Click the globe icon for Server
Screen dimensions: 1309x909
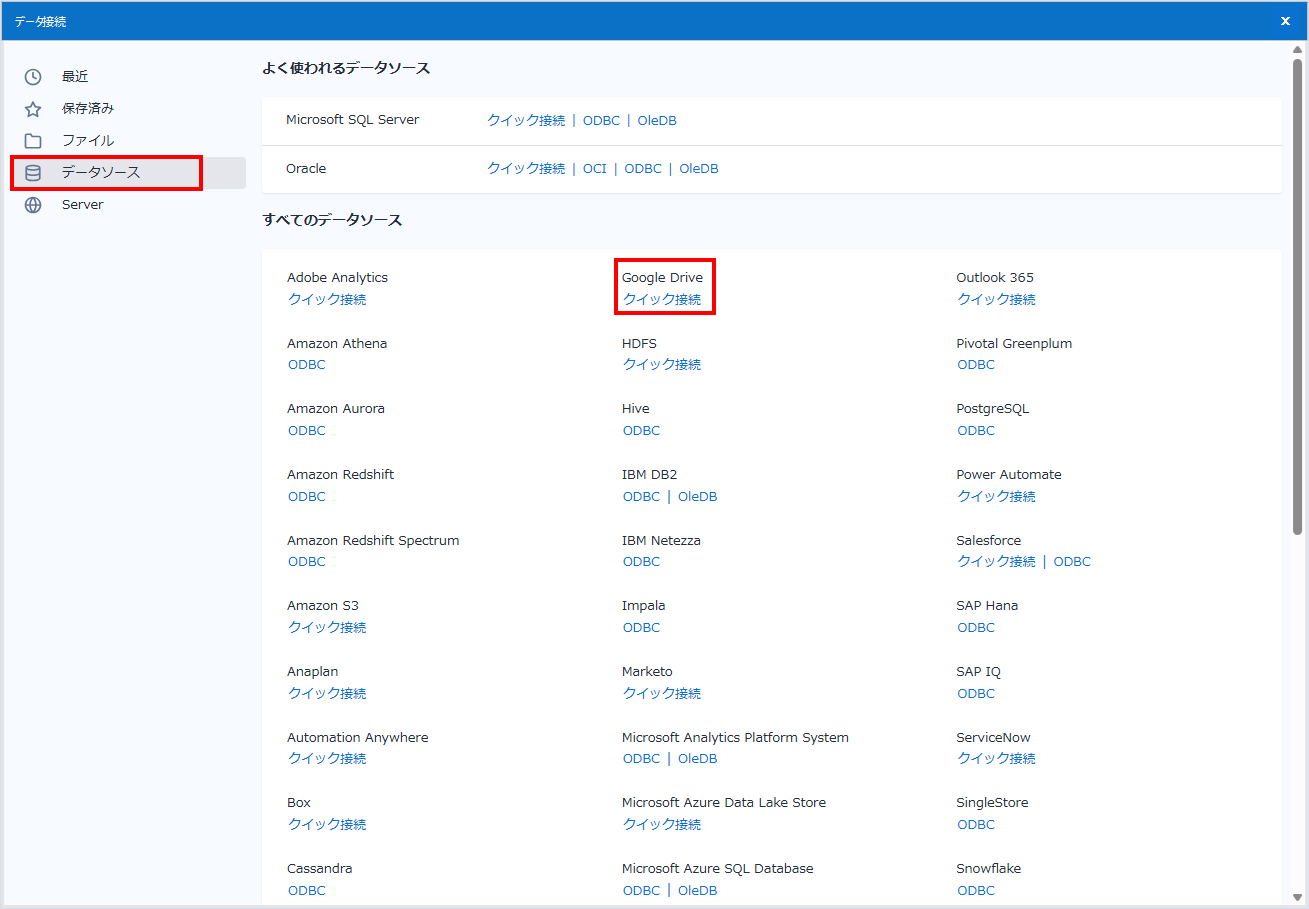point(33,205)
